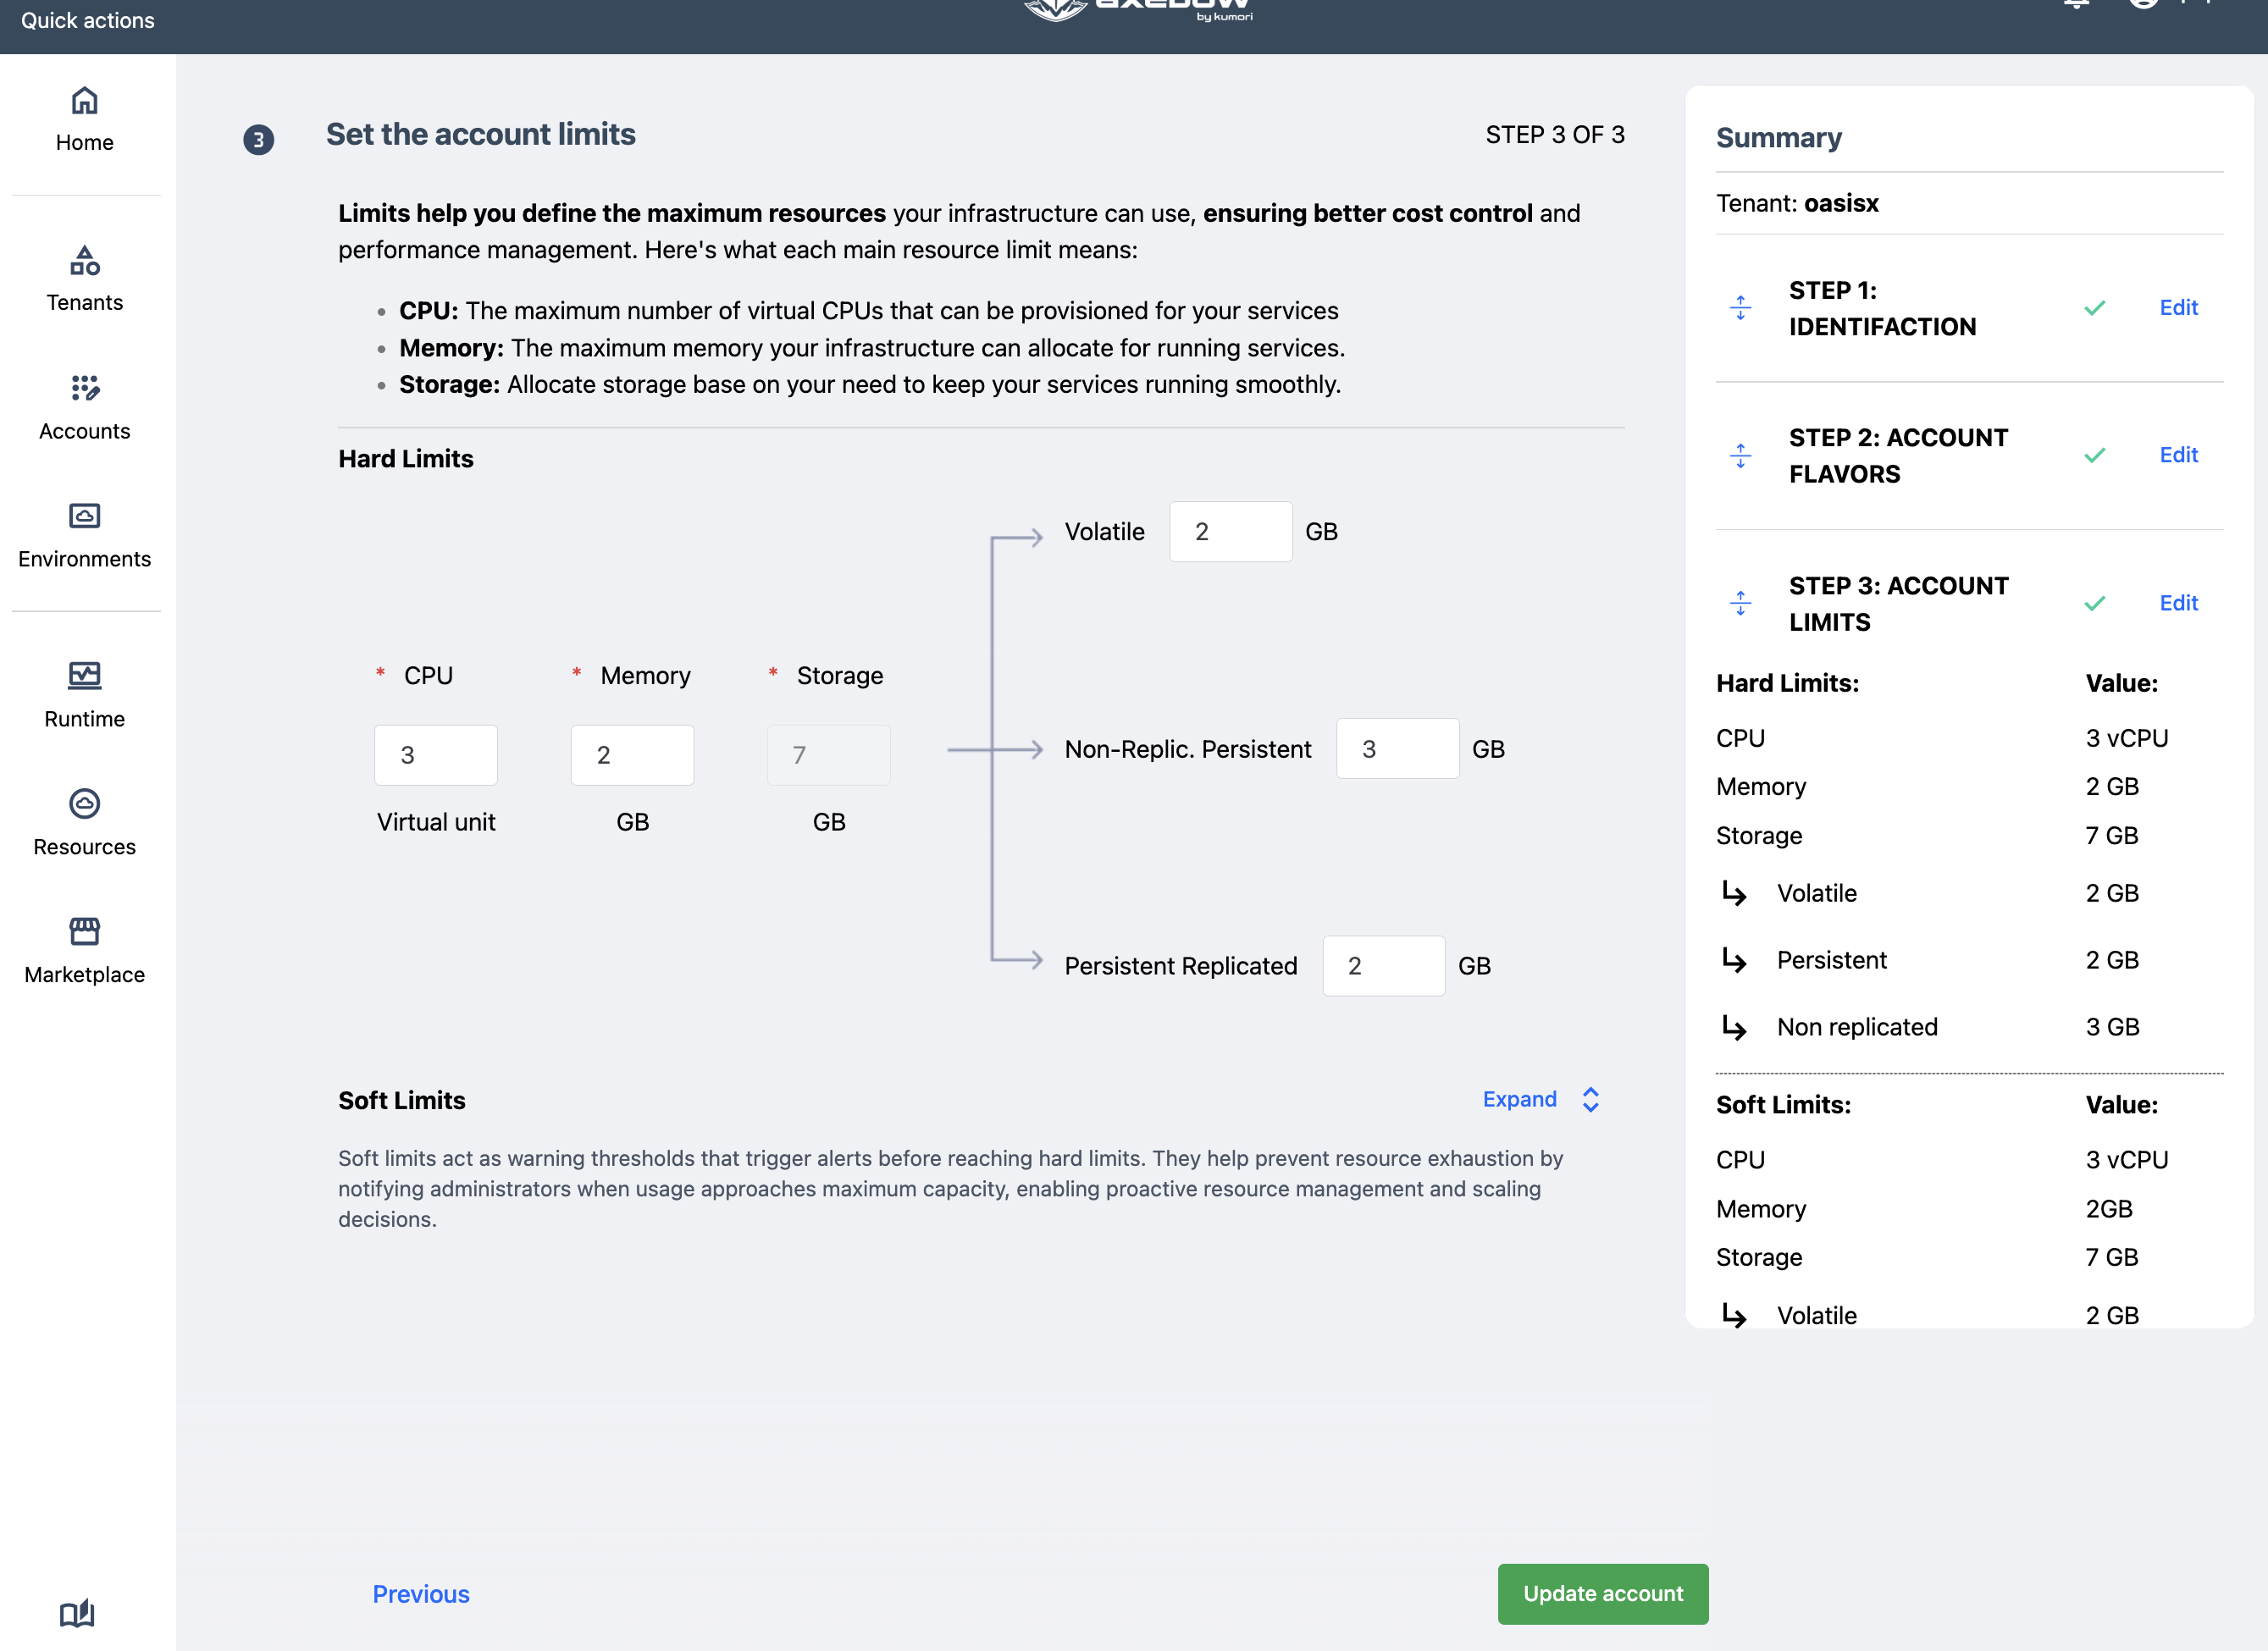Click the CPU hard limit field
Viewport: 2268px width, 1651px height.
(435, 755)
